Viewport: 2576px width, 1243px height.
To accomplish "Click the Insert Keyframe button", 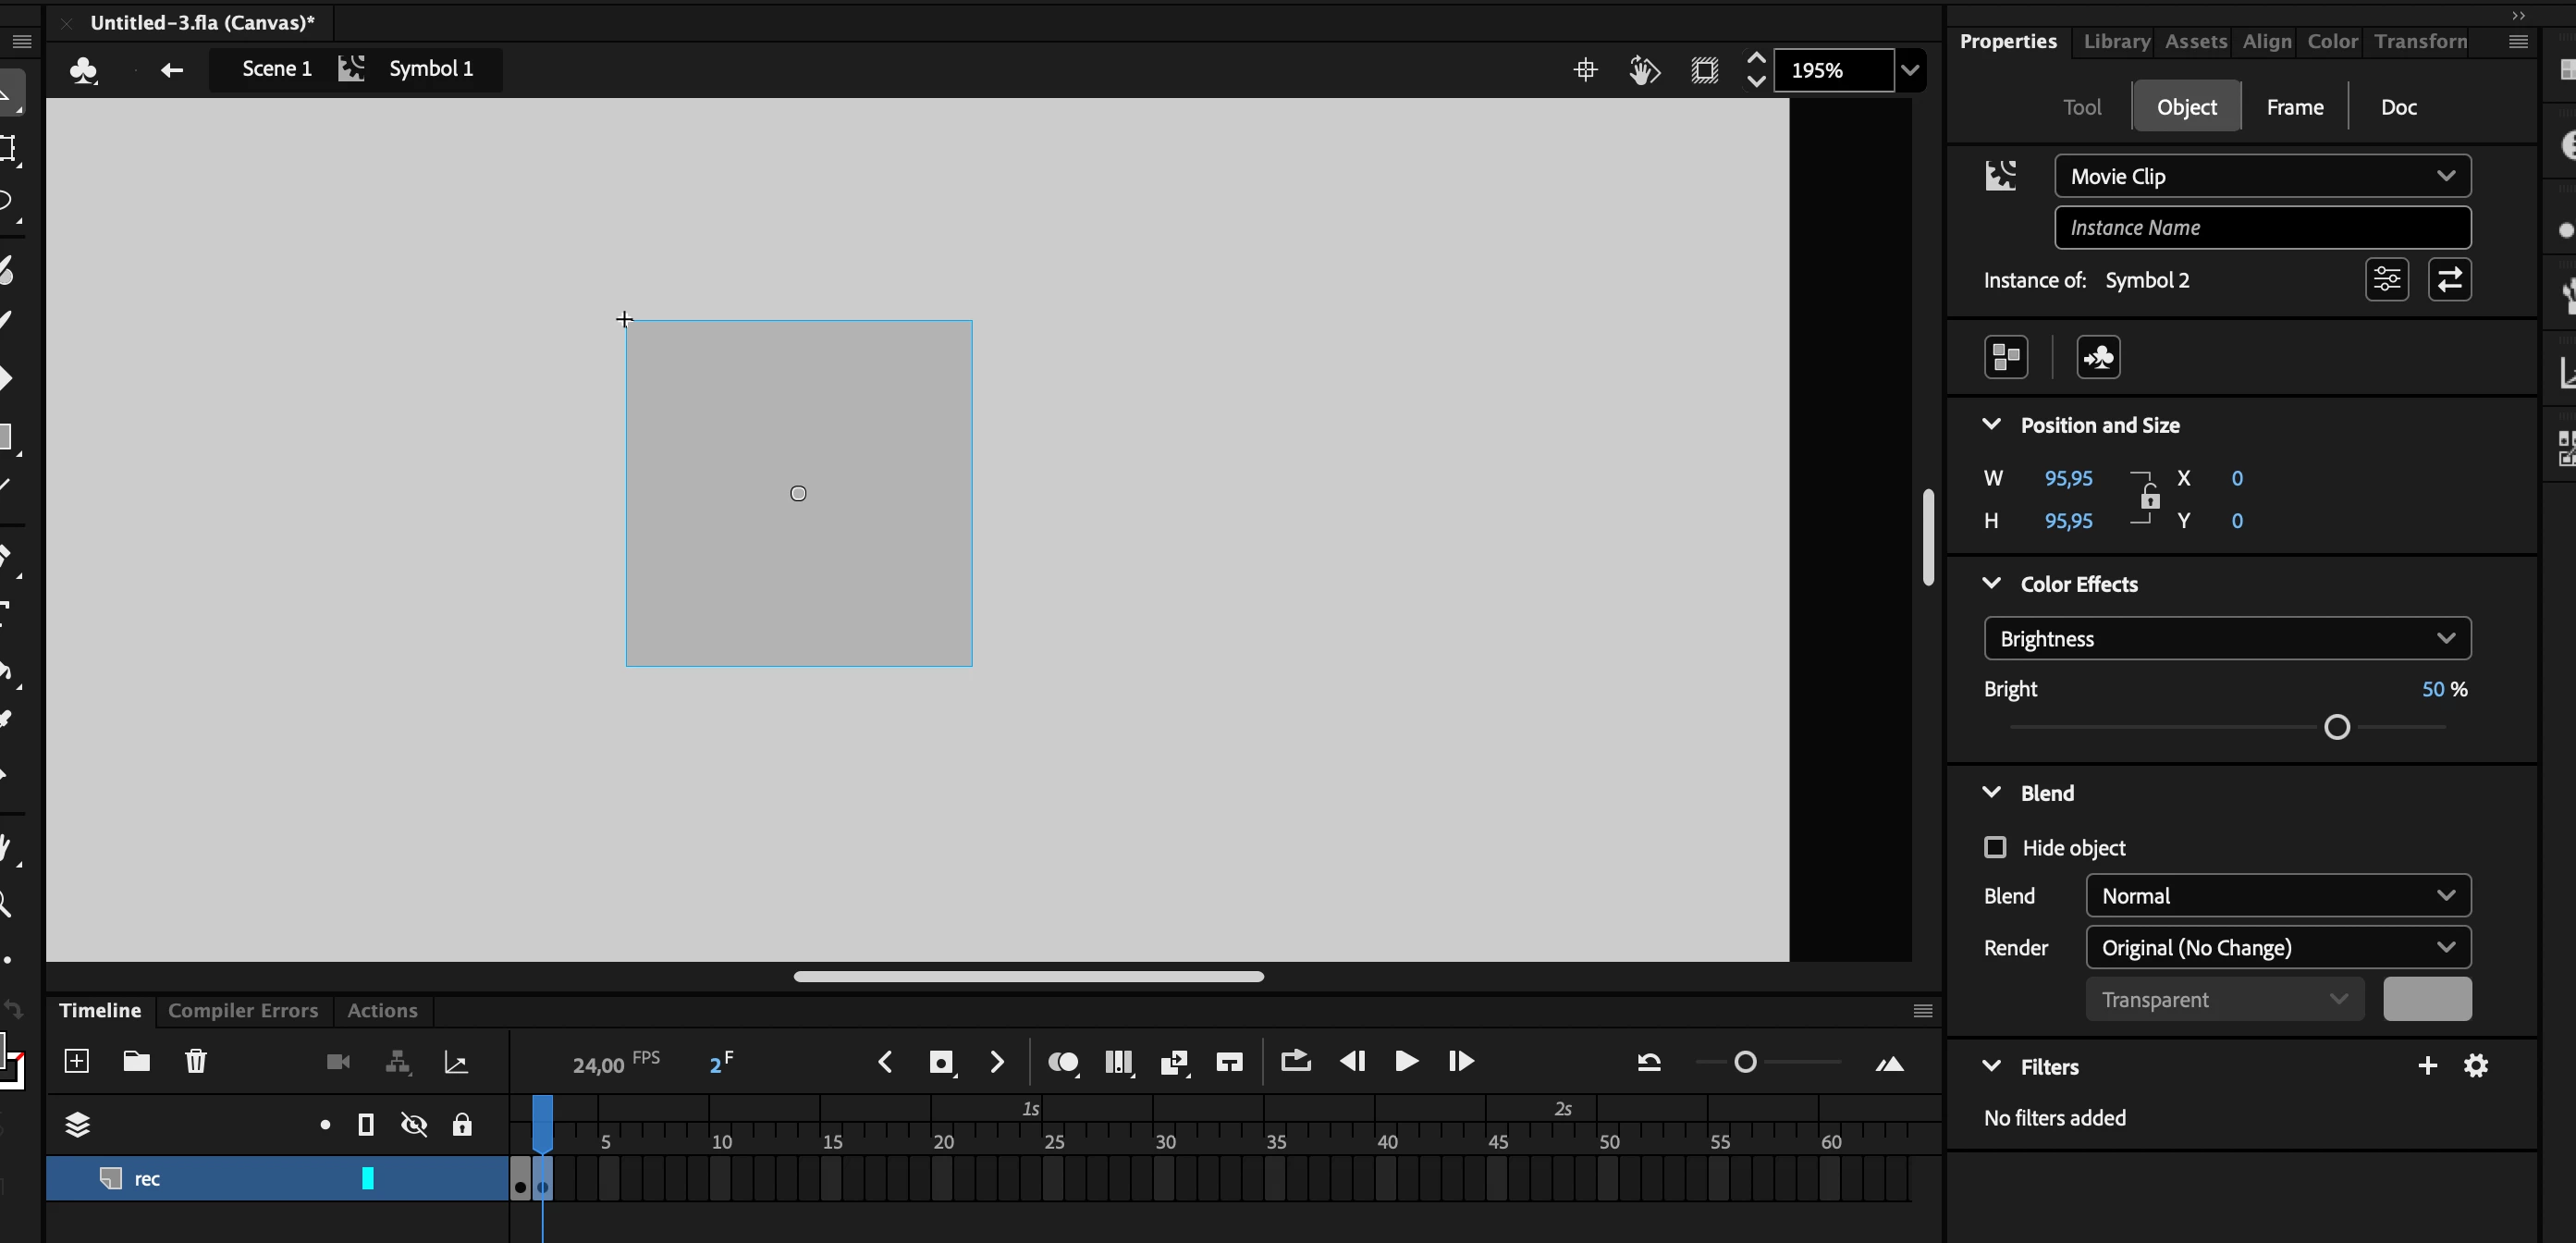I will click(x=941, y=1062).
